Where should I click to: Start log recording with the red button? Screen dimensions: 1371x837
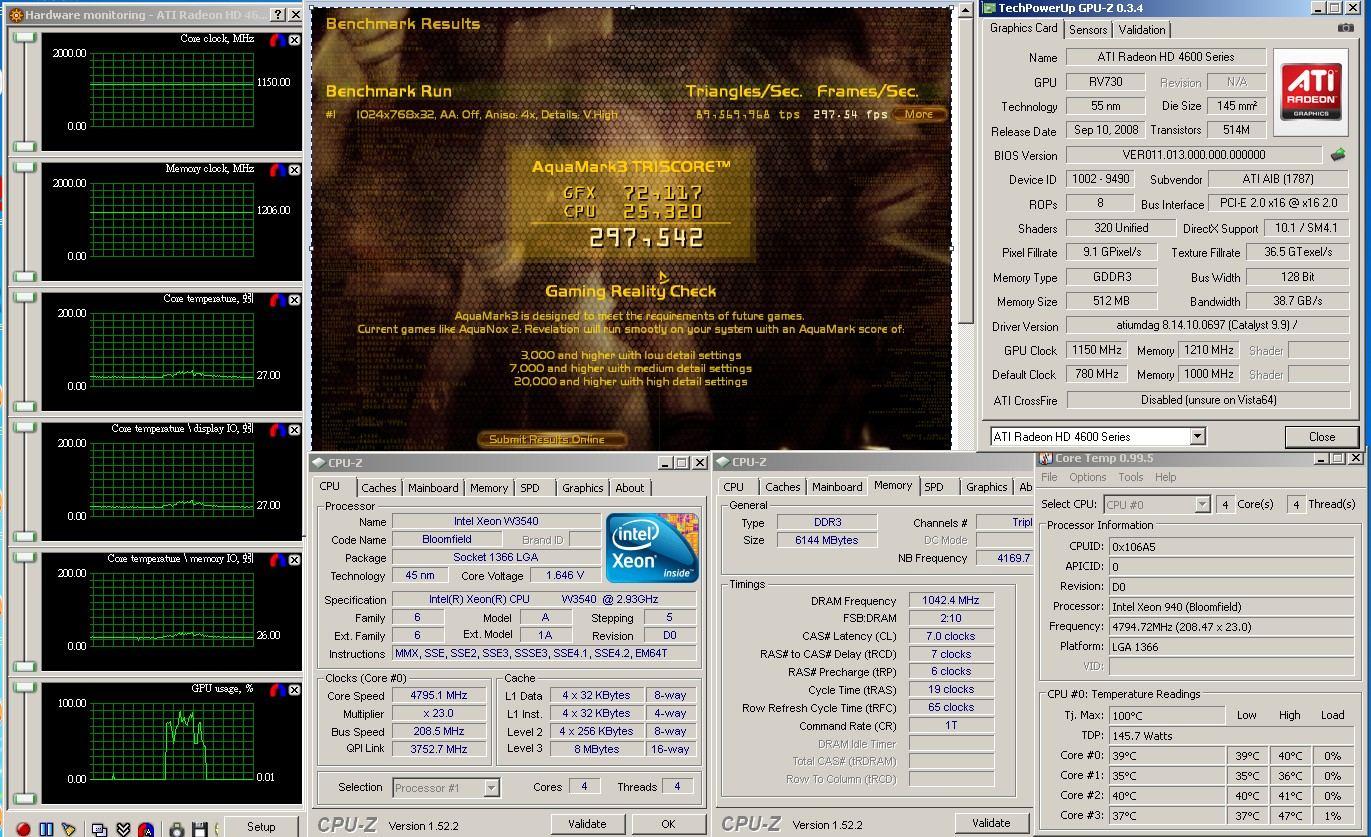point(23,829)
